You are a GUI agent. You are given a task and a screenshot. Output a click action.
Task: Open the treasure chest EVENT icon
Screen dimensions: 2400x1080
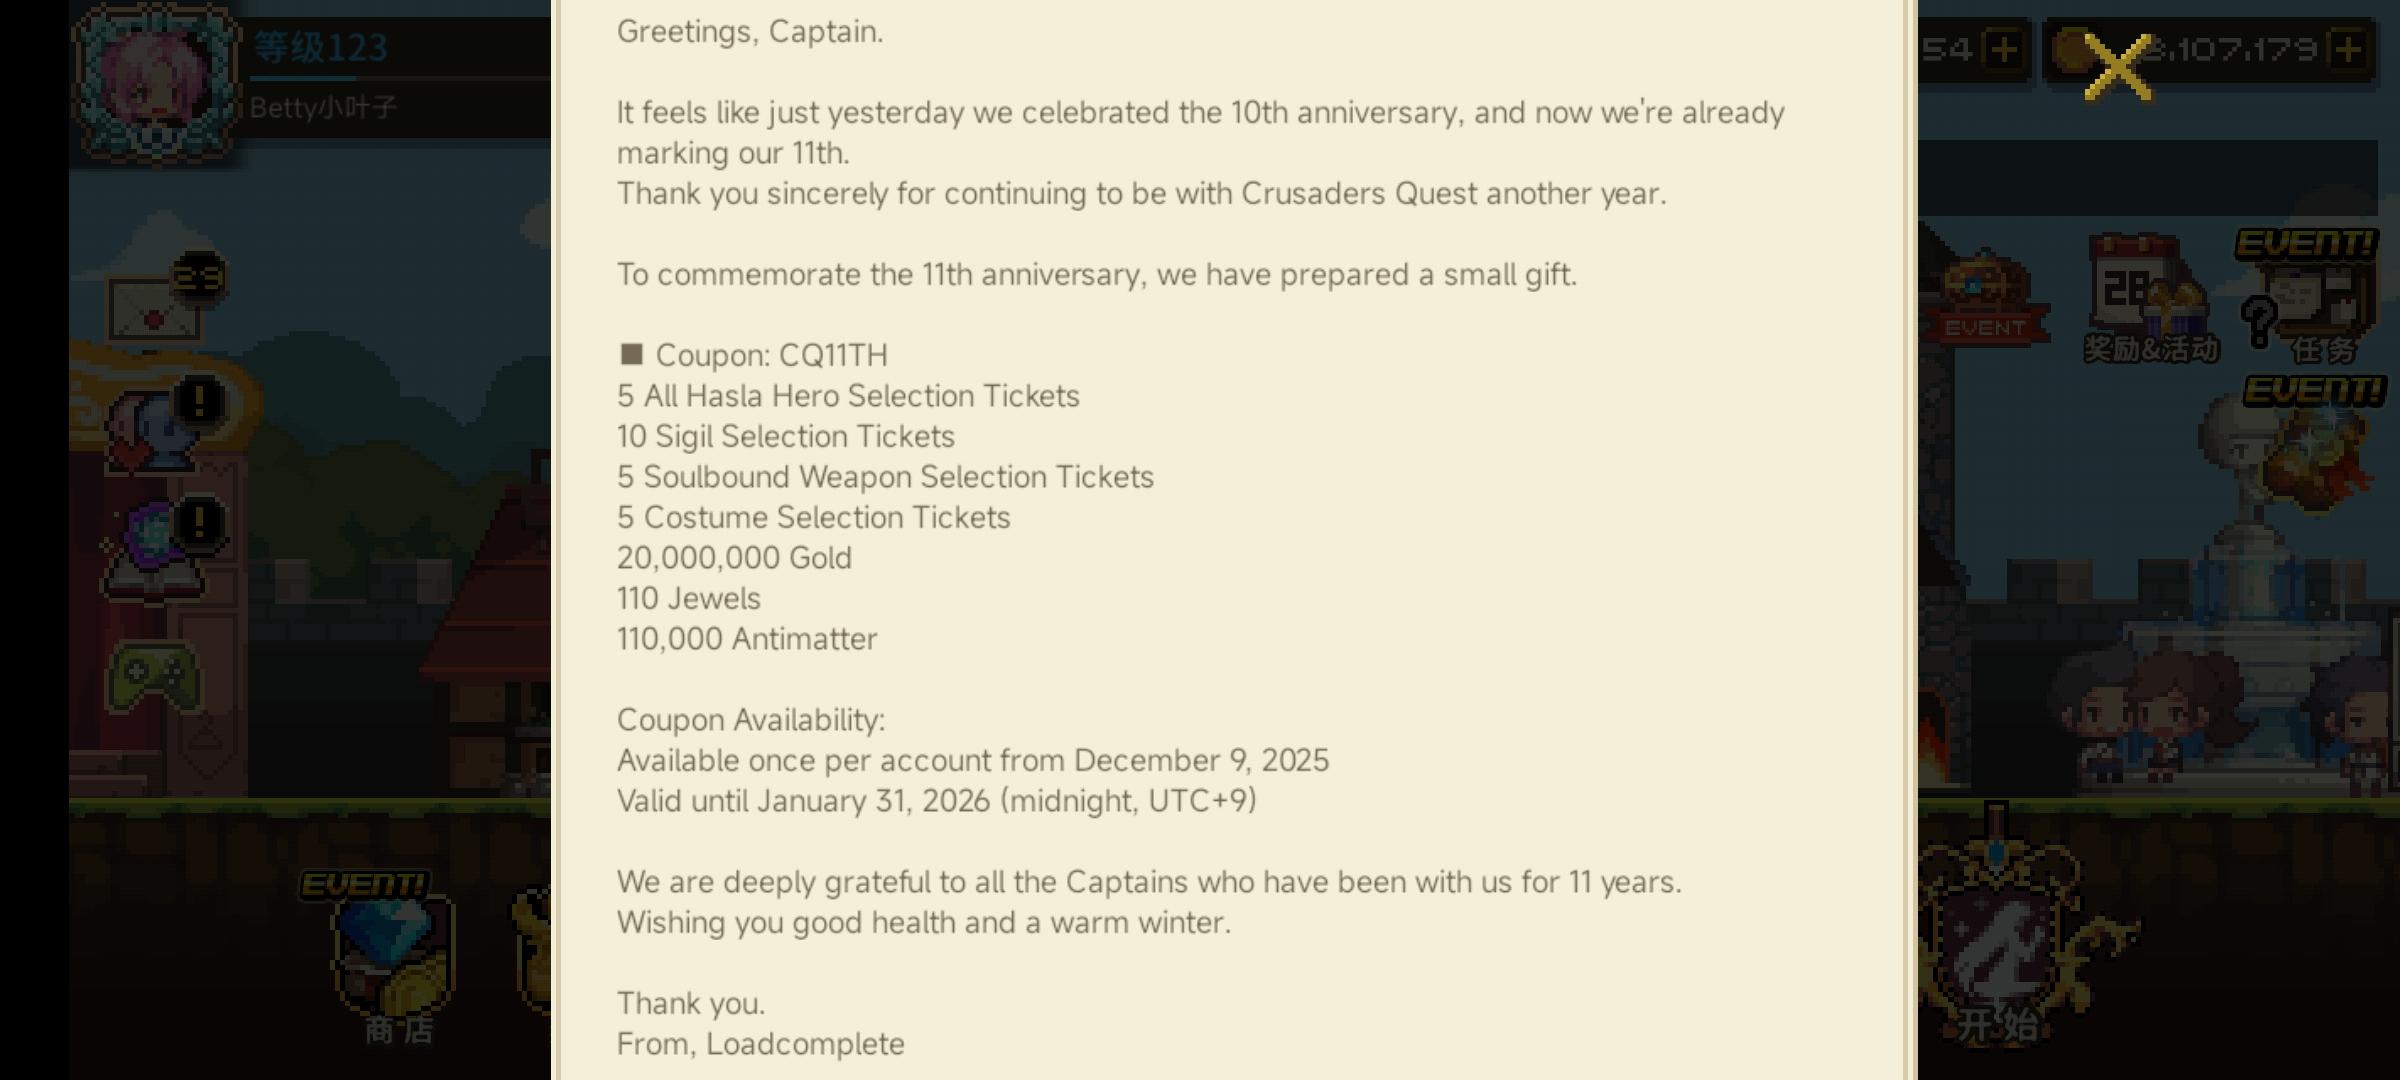(1985, 295)
